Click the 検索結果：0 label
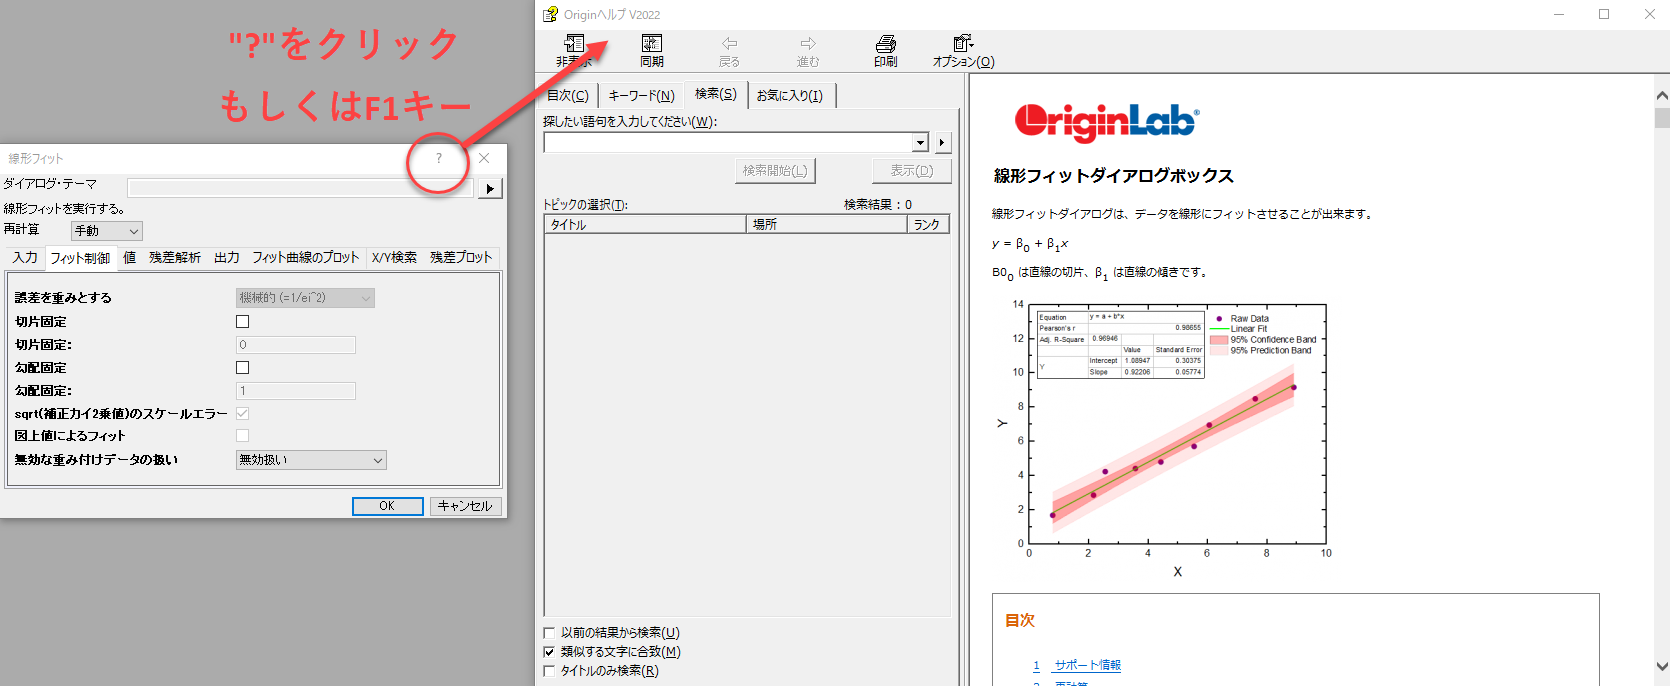Image resolution: width=1670 pixels, height=686 pixels. coord(878,204)
